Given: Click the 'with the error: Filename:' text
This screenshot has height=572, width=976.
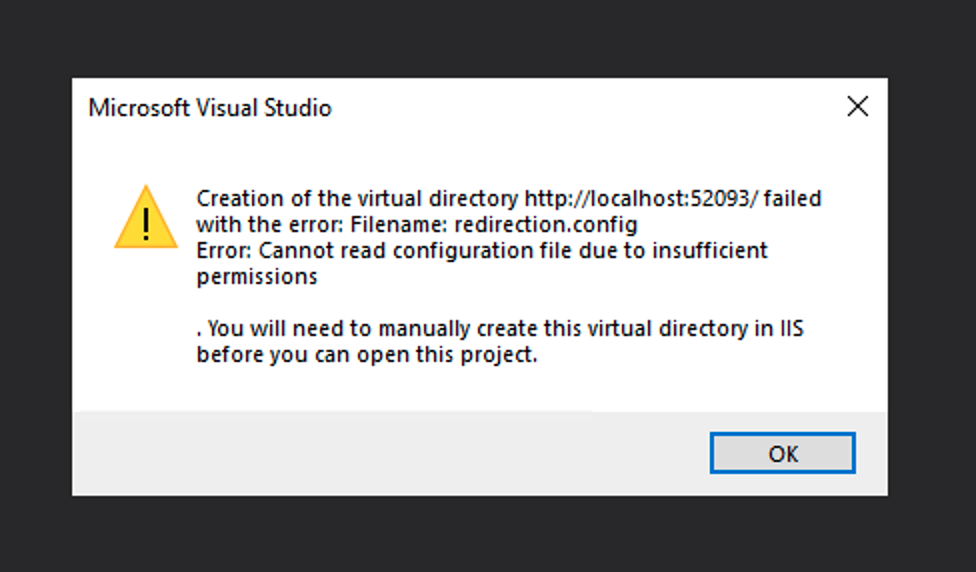Looking at the screenshot, I should (x=320, y=224).
